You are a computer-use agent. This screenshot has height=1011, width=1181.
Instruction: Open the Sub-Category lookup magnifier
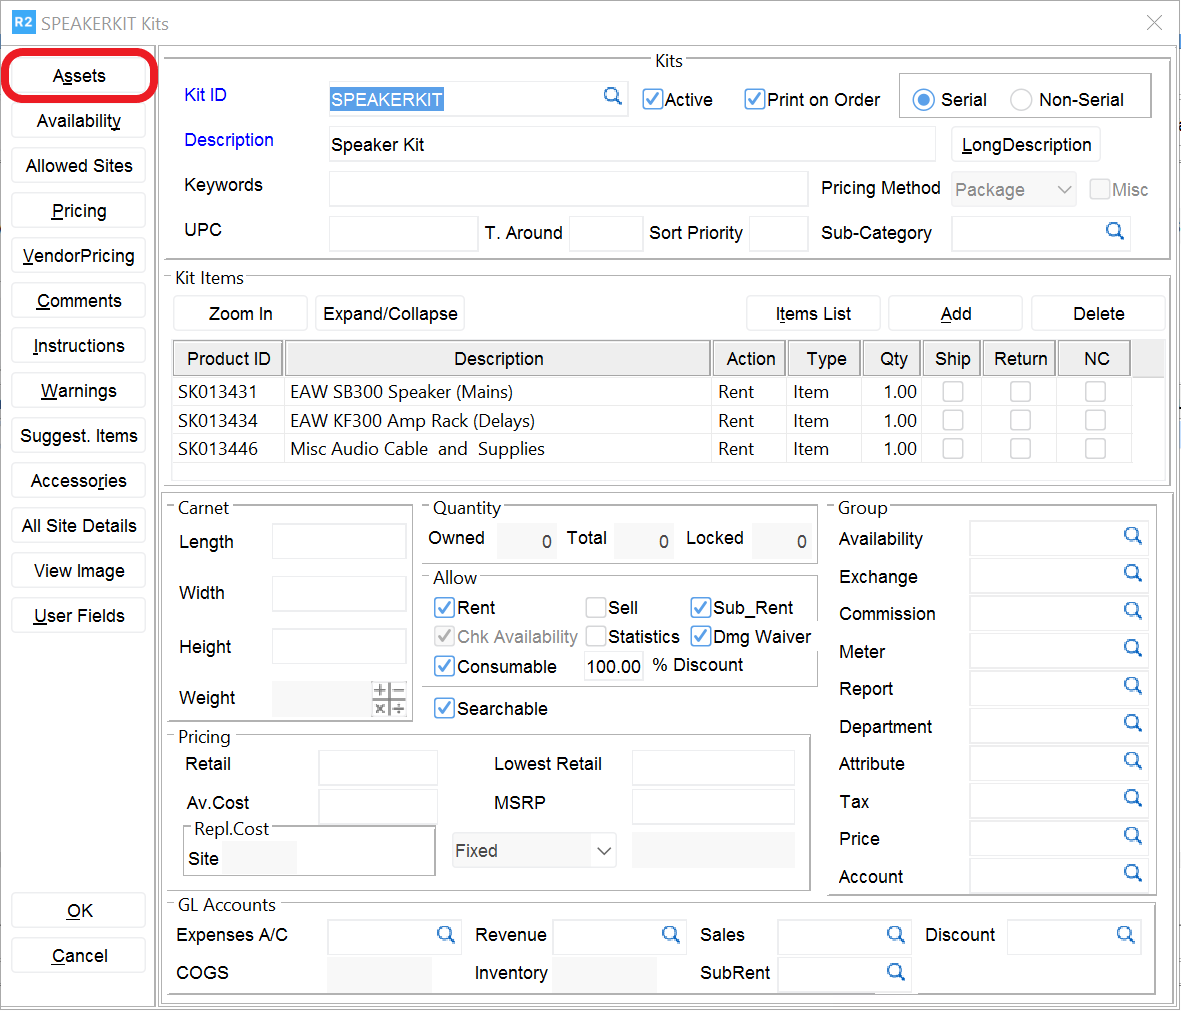pos(1114,231)
